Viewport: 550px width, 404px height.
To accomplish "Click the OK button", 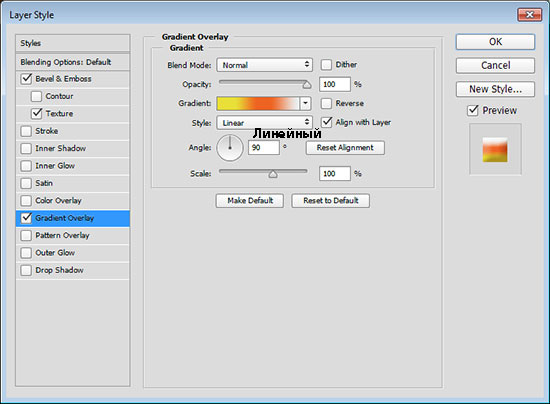I will coord(495,42).
